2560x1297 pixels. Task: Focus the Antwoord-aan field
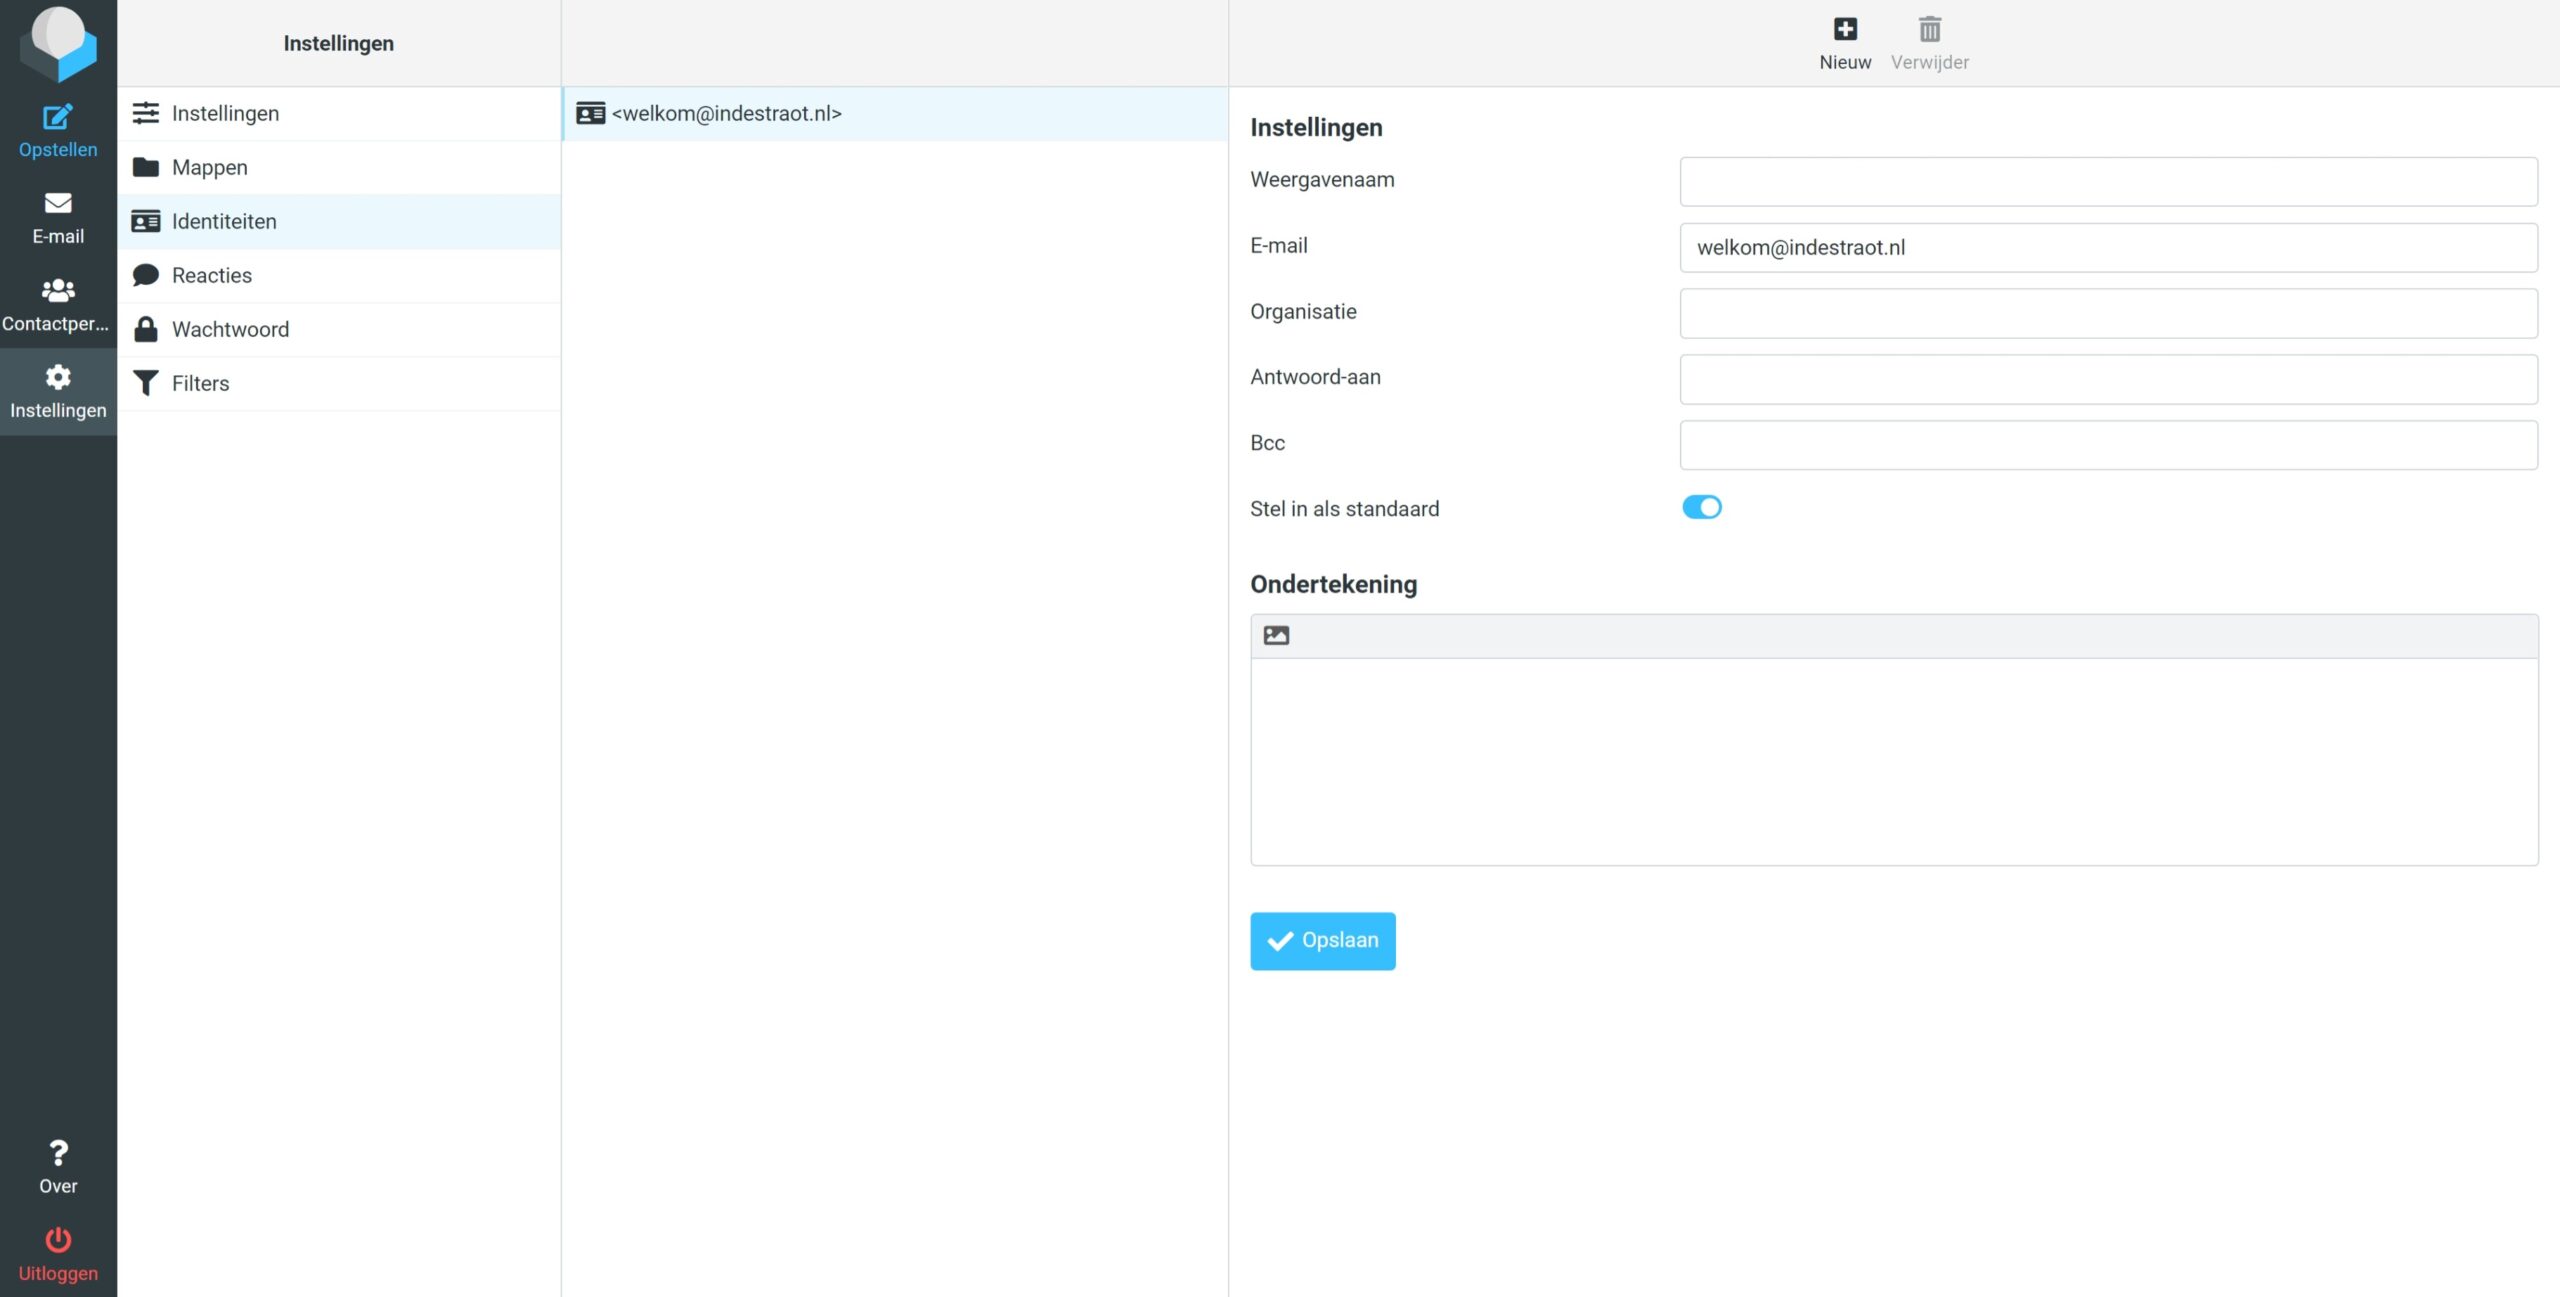point(2108,380)
